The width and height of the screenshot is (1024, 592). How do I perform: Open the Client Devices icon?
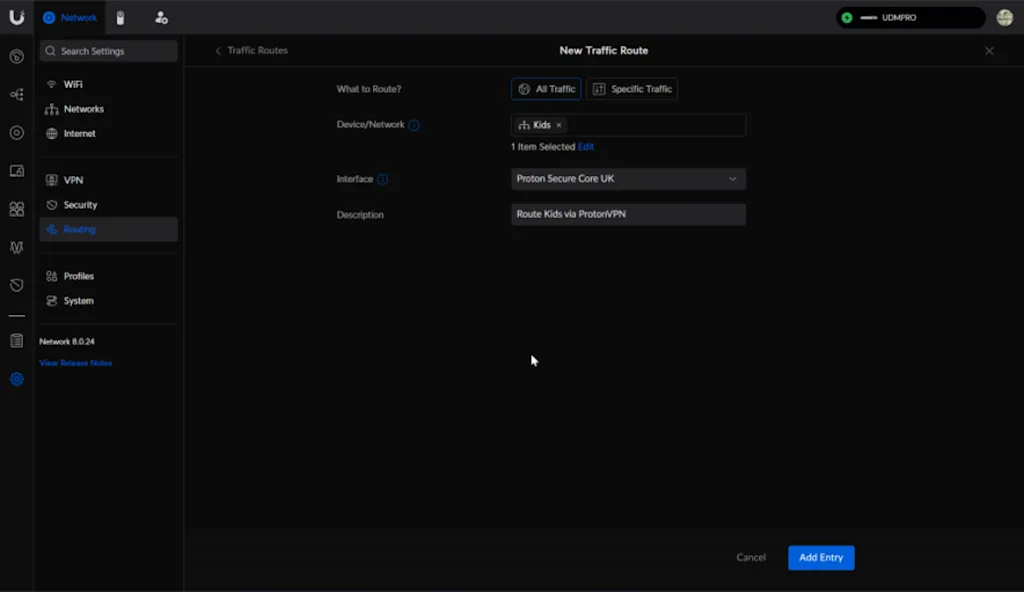click(17, 171)
